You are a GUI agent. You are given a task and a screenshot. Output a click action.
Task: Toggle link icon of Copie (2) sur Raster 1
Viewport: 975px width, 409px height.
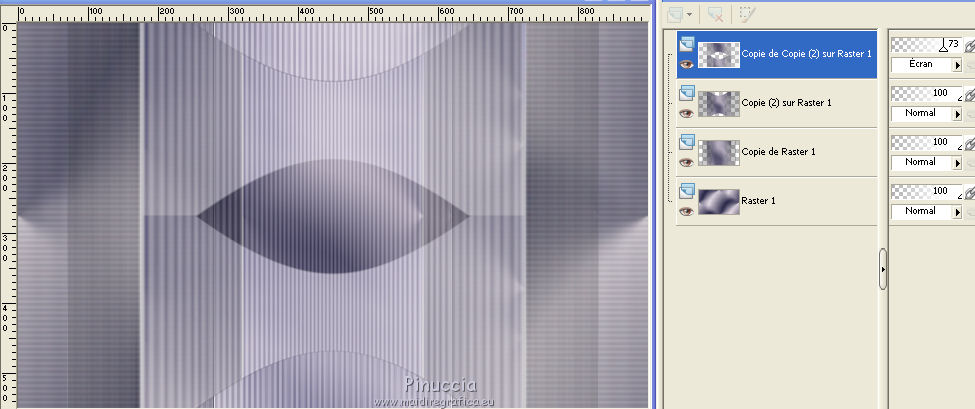point(969,94)
